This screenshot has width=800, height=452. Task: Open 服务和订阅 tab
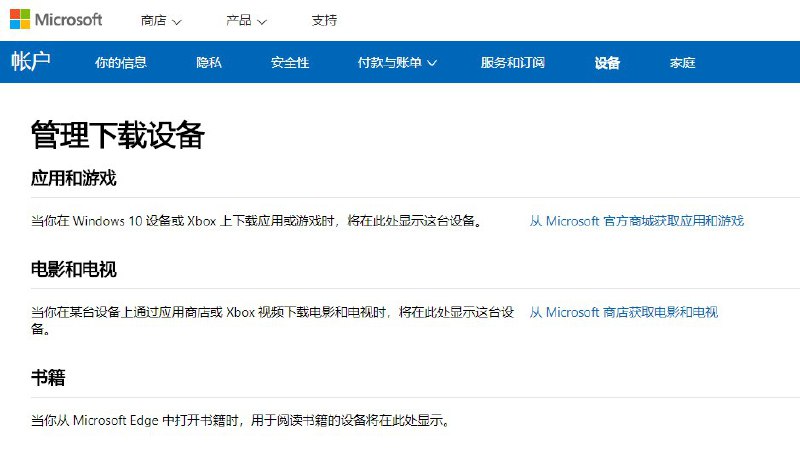tap(513, 62)
